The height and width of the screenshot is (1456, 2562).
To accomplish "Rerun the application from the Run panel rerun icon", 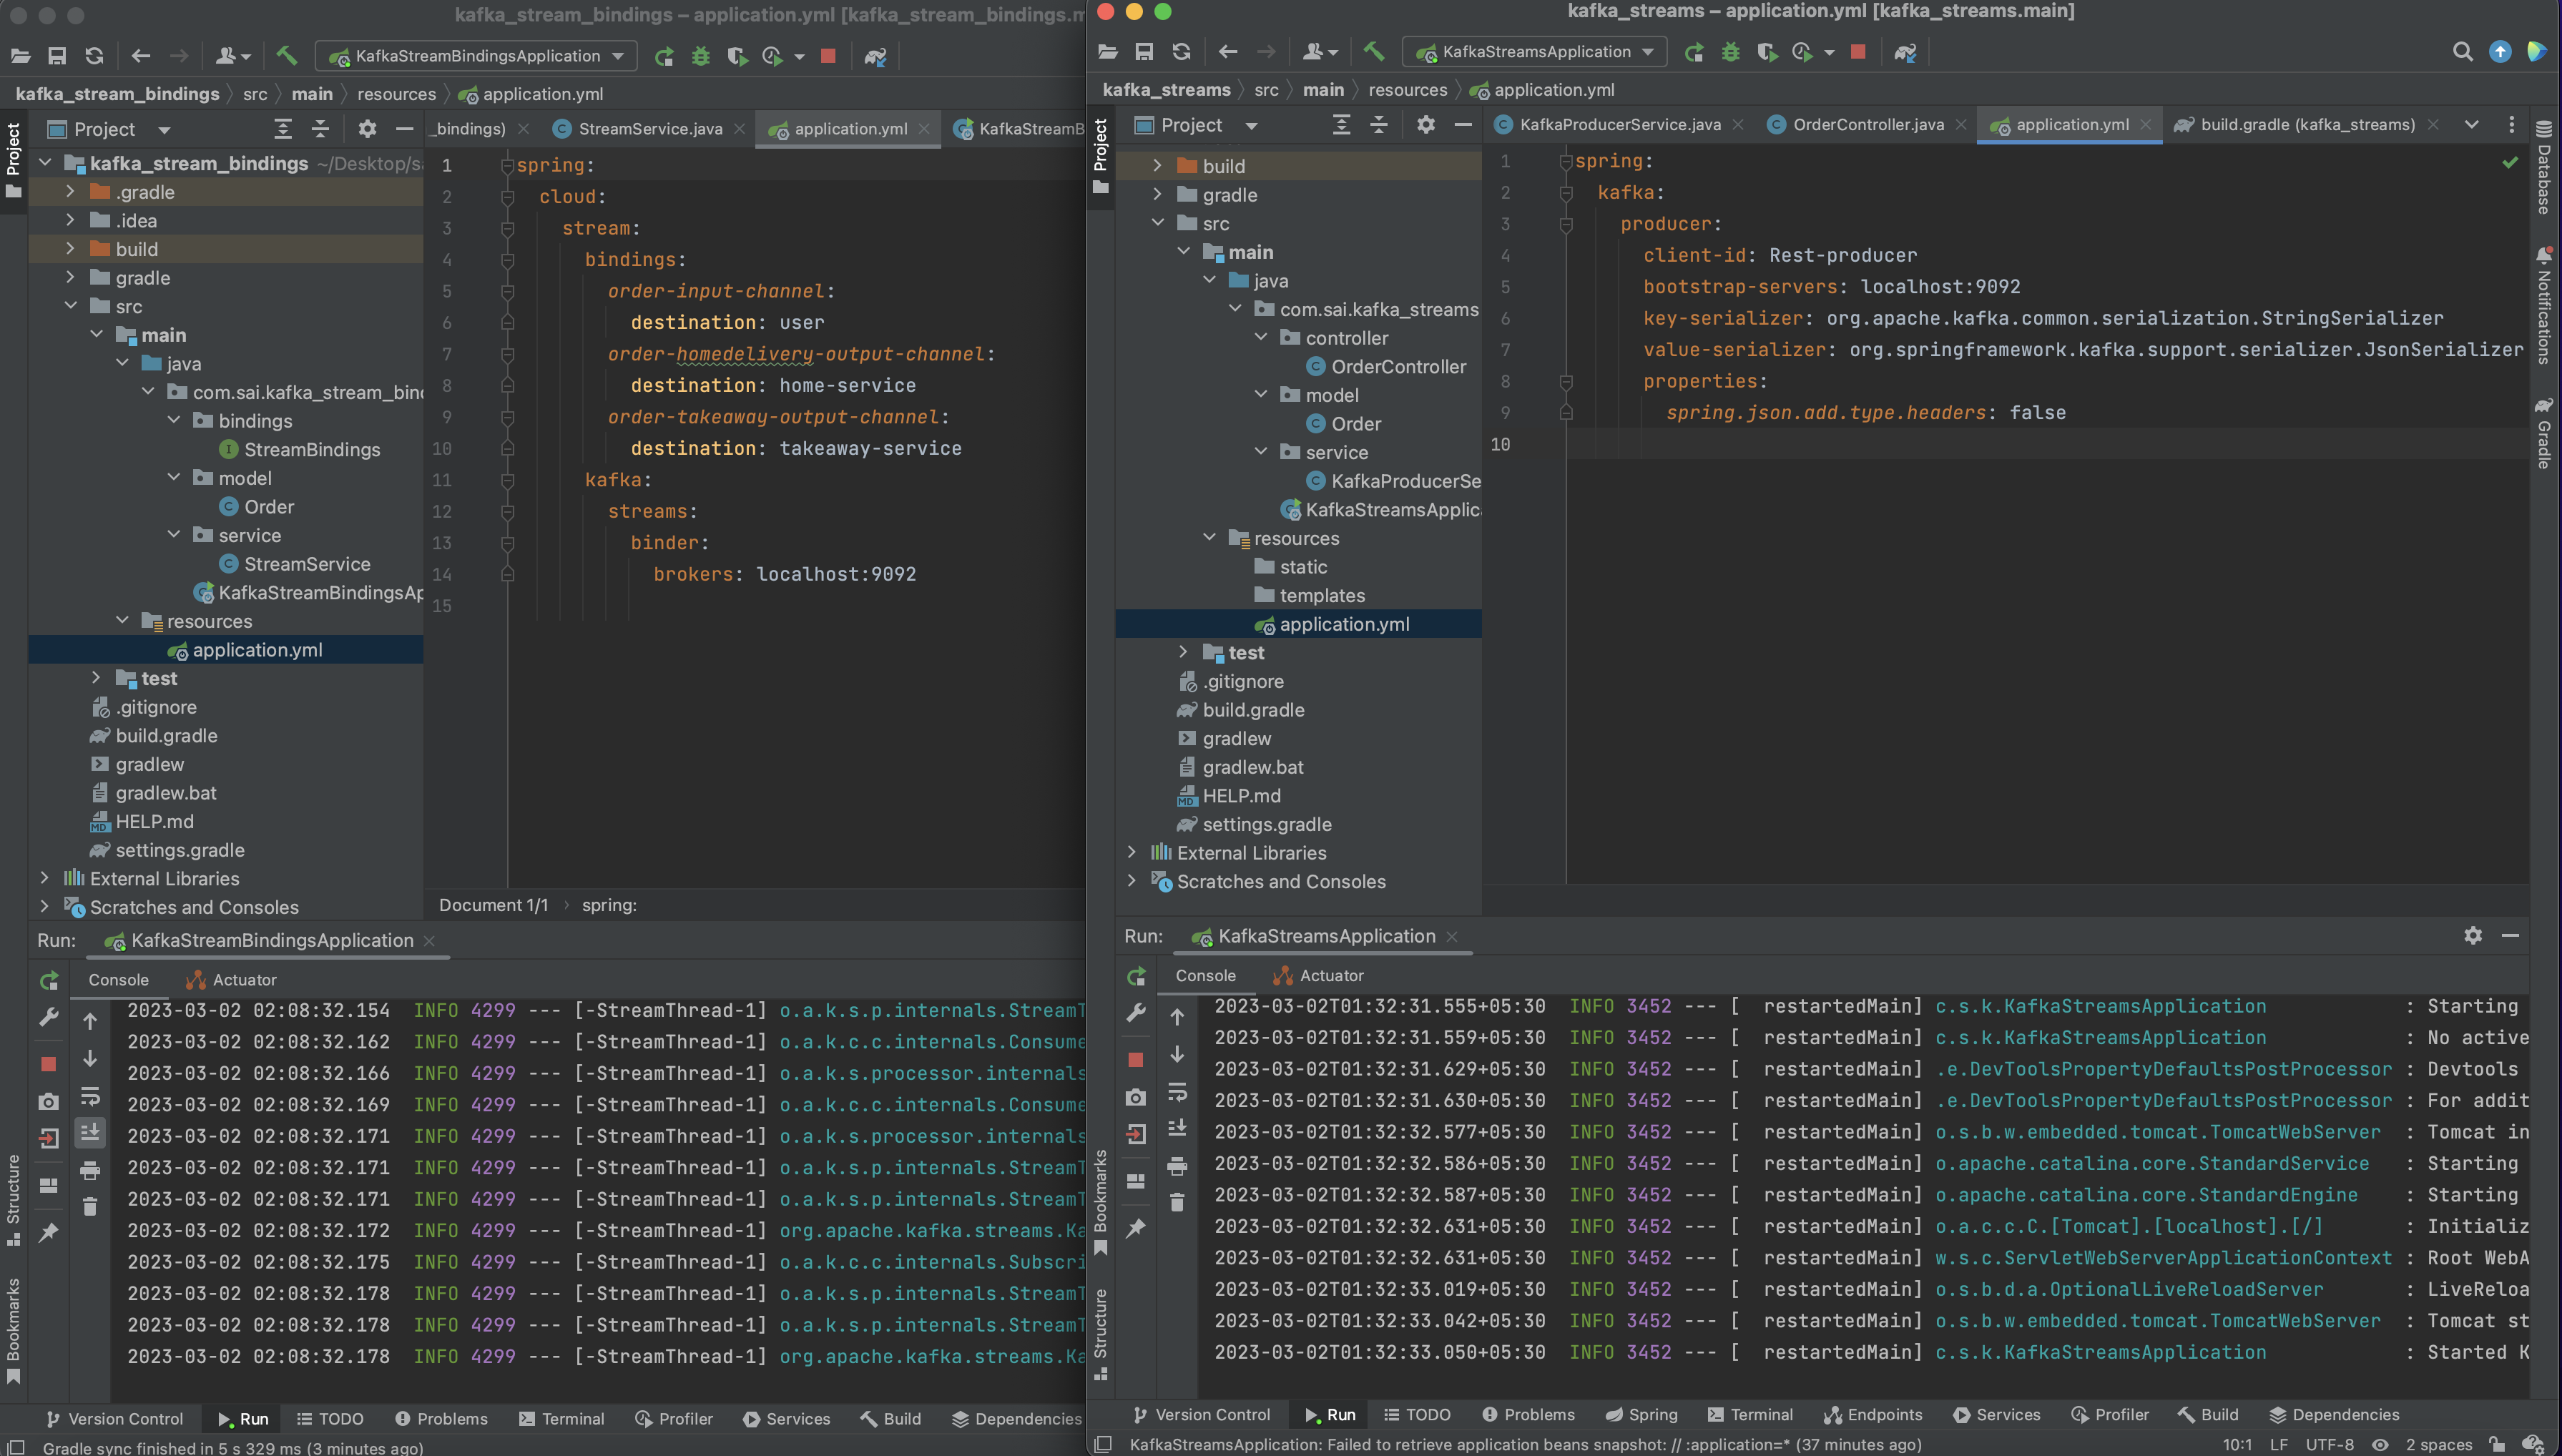I will [x=1136, y=976].
